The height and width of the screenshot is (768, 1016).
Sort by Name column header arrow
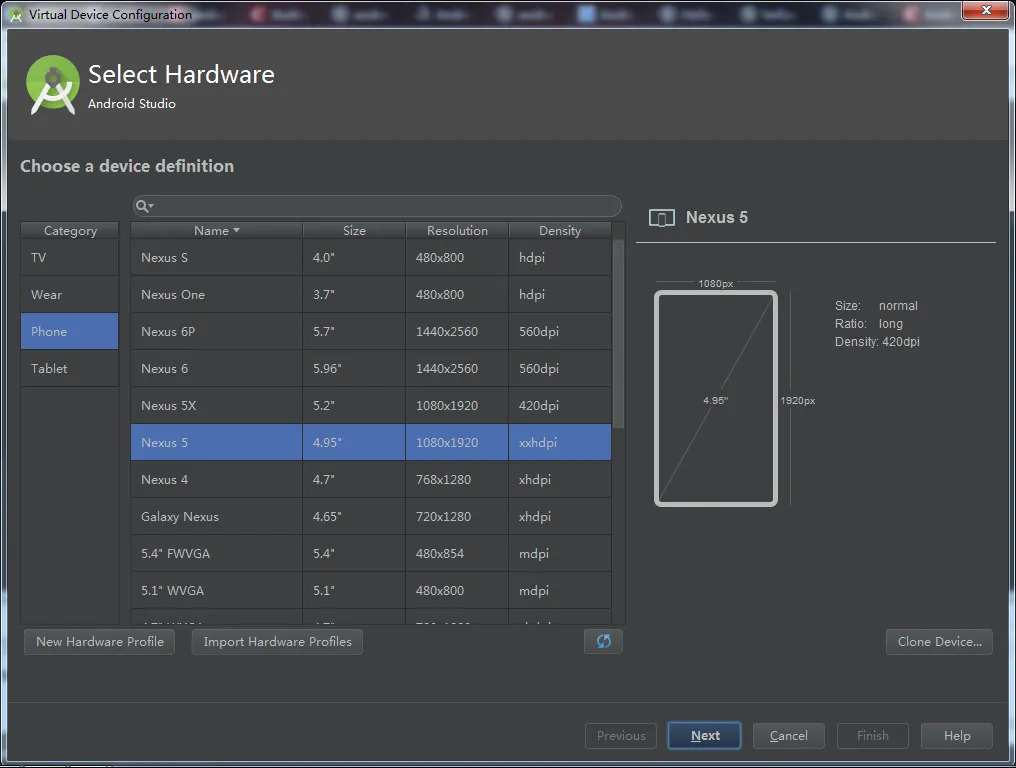click(237, 231)
